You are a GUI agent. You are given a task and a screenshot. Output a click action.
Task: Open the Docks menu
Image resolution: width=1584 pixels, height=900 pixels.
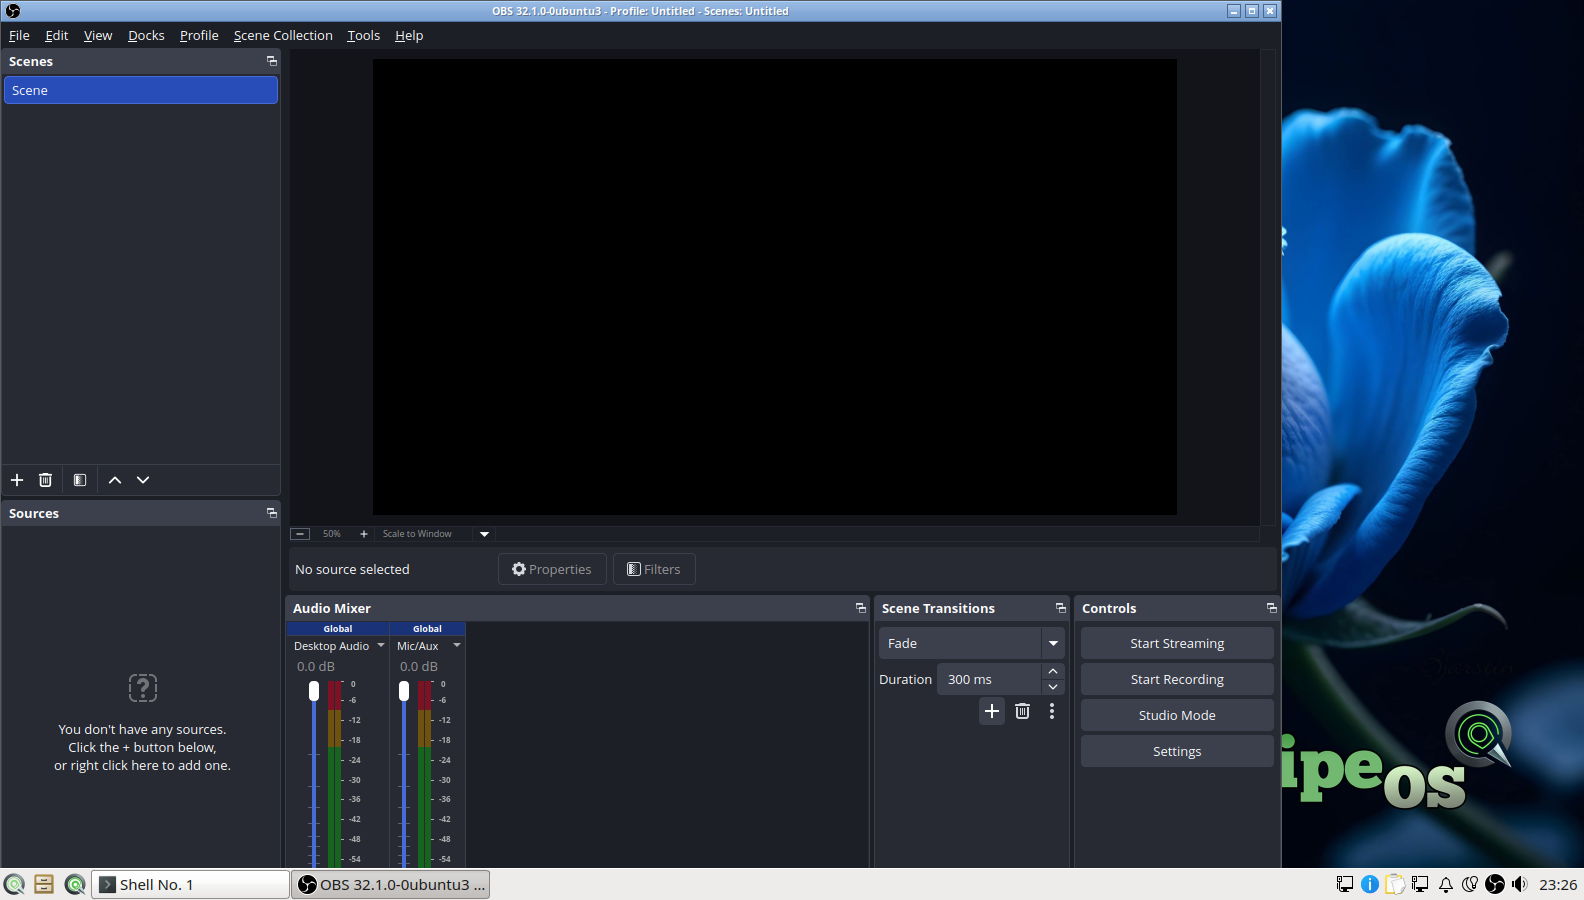coord(146,35)
